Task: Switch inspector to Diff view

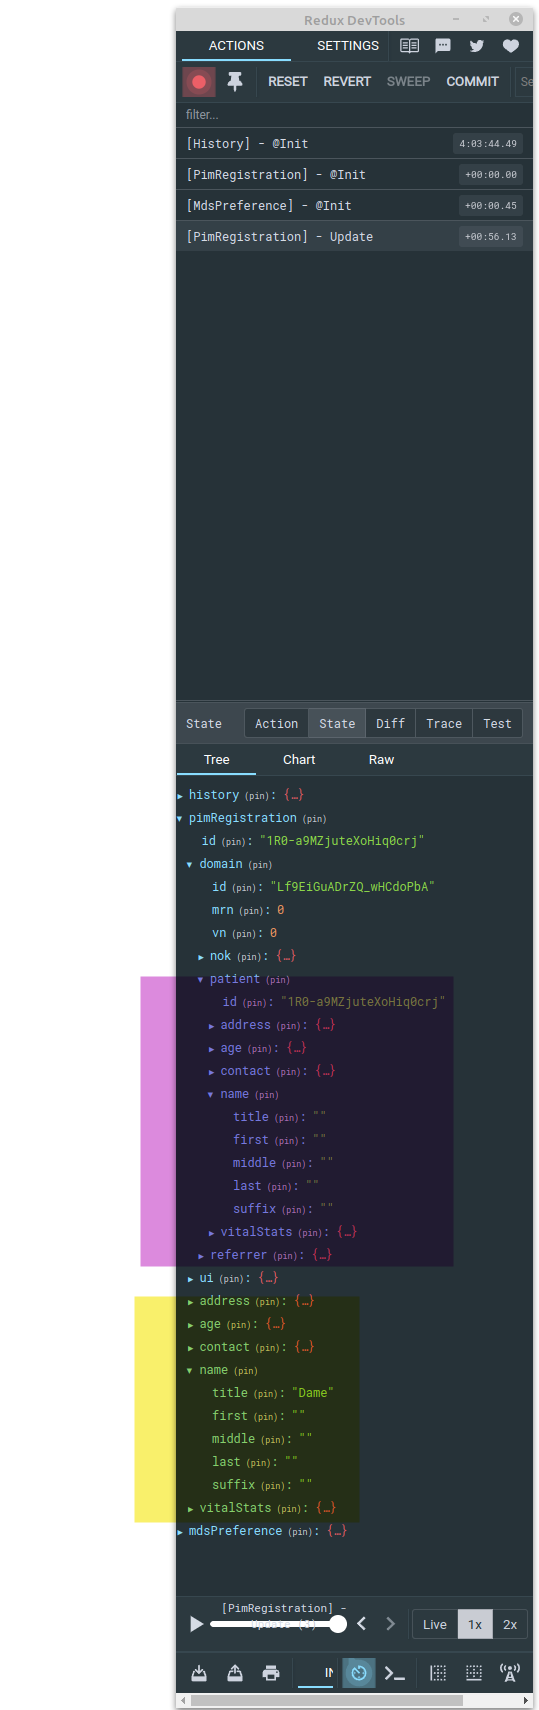Action: tap(390, 724)
